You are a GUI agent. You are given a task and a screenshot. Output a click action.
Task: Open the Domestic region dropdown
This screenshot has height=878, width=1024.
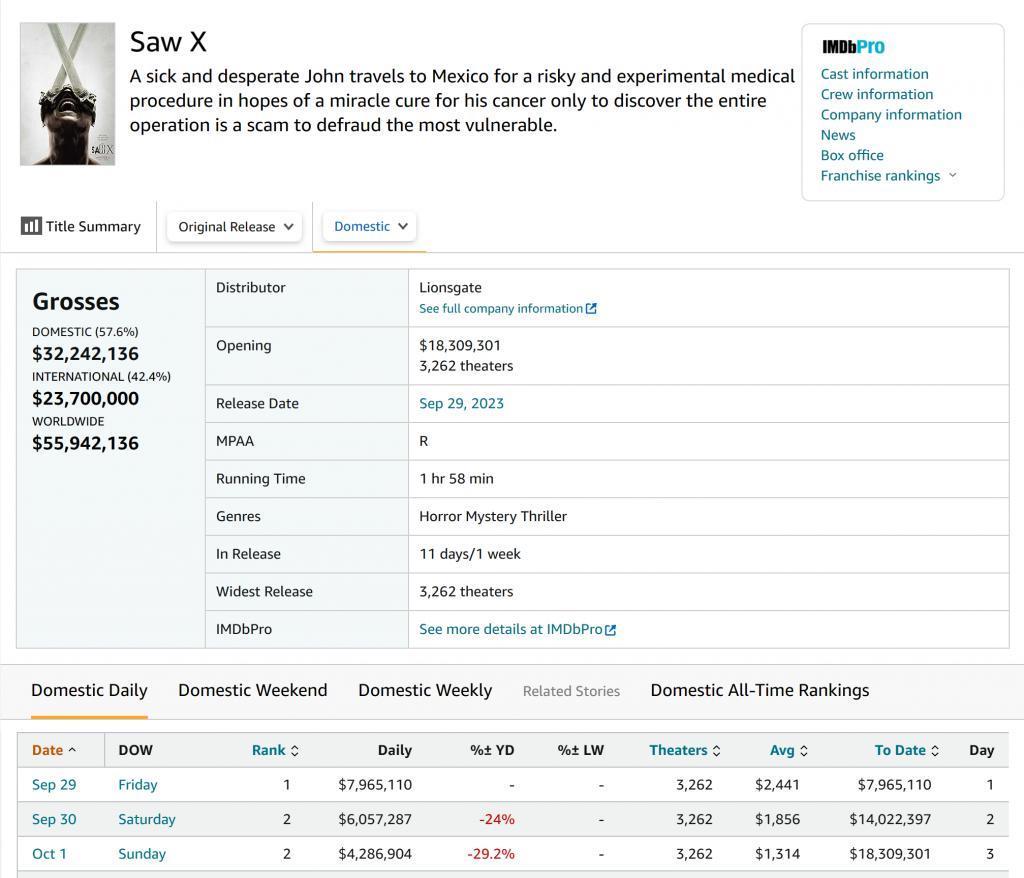pyautogui.click(x=370, y=226)
